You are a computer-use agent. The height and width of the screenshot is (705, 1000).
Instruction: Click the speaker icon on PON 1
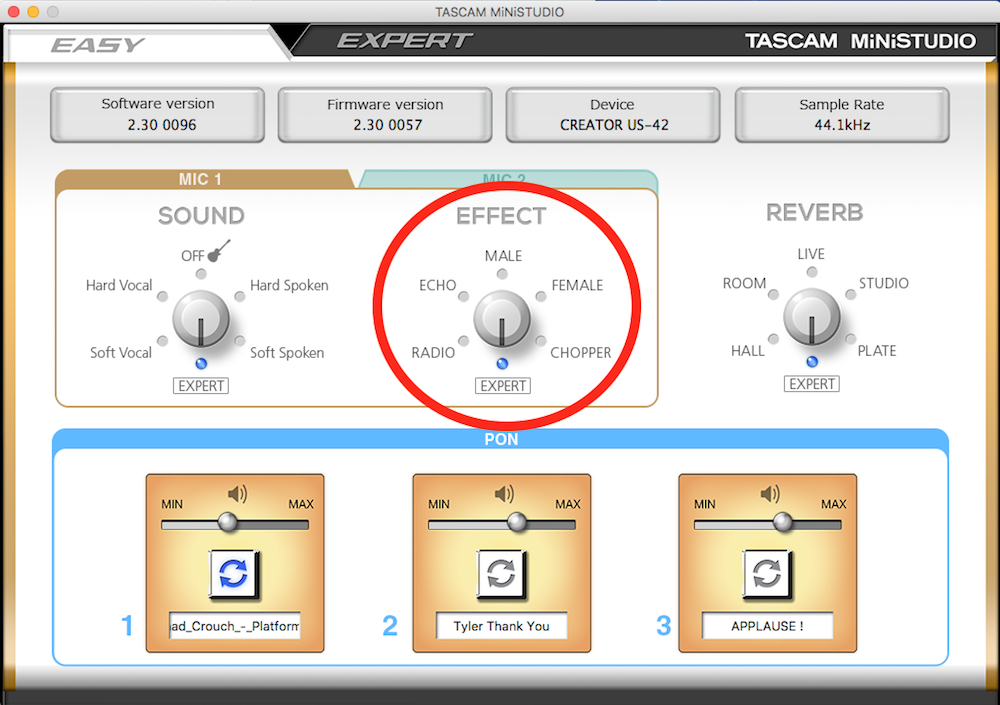coord(237,494)
